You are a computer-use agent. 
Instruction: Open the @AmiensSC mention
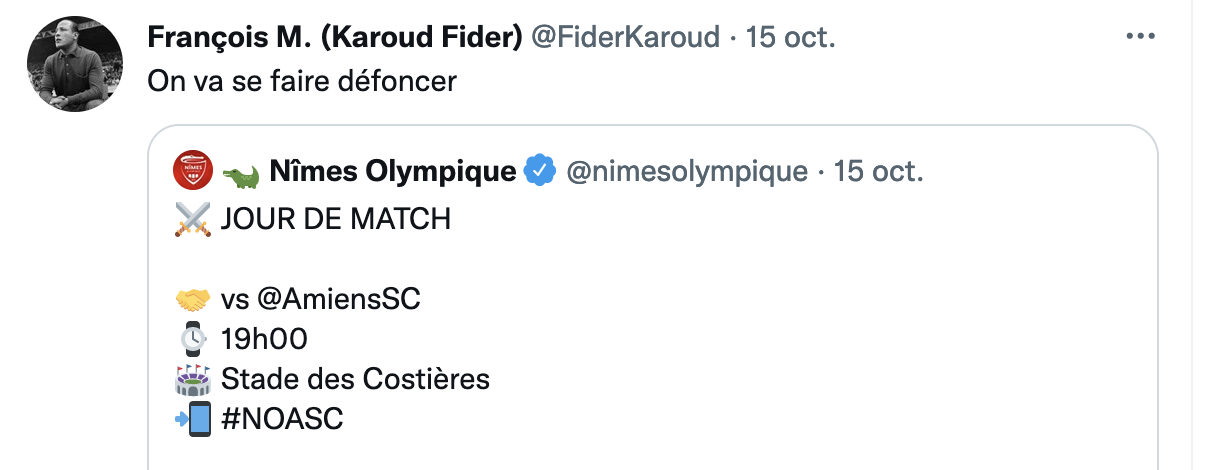click(340, 300)
